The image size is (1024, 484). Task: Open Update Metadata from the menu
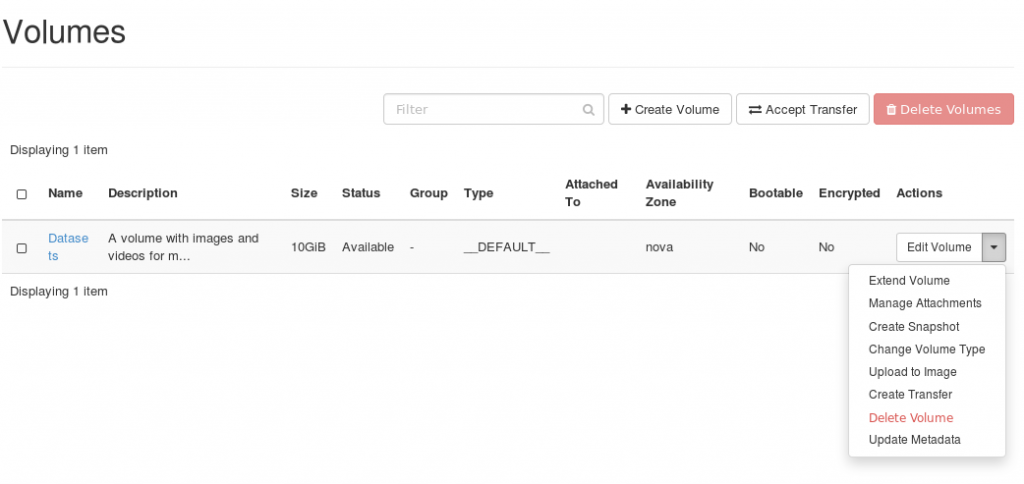coord(914,441)
